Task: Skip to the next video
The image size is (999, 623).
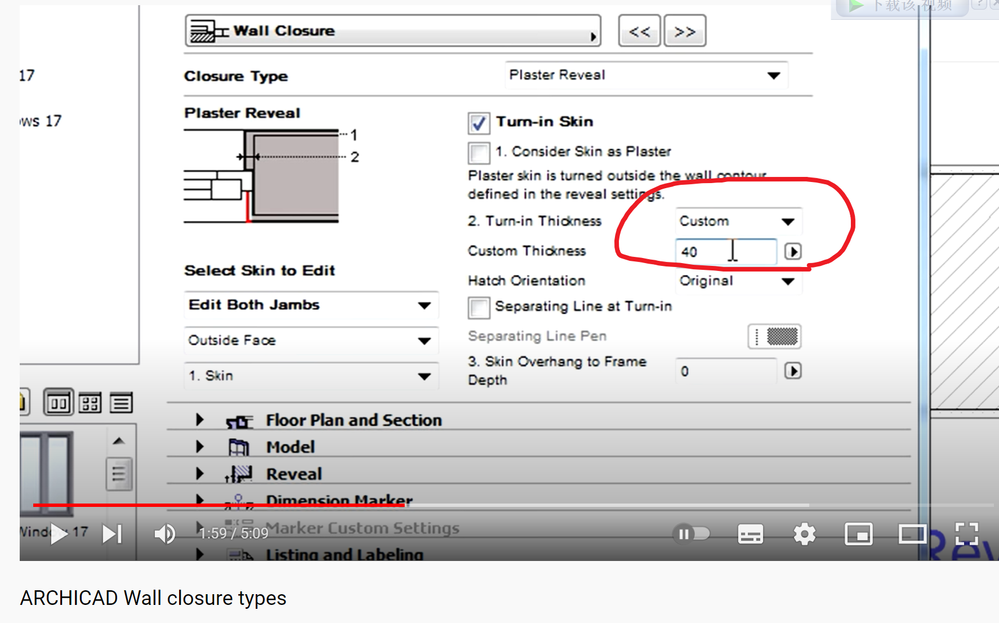Action: coord(112,534)
